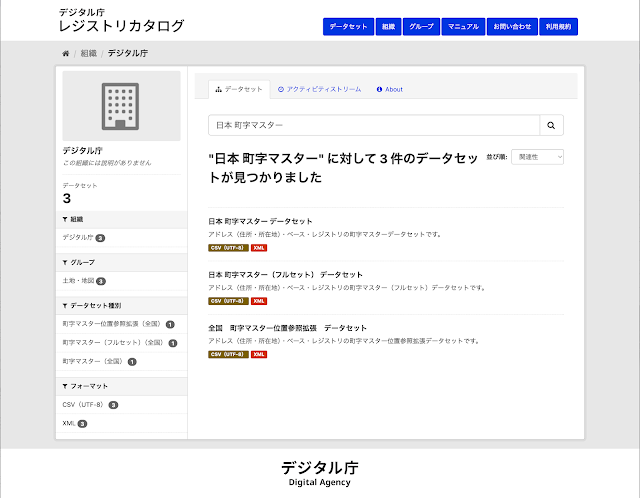Click the search results count heading
The image size is (640, 498).
click(343, 168)
